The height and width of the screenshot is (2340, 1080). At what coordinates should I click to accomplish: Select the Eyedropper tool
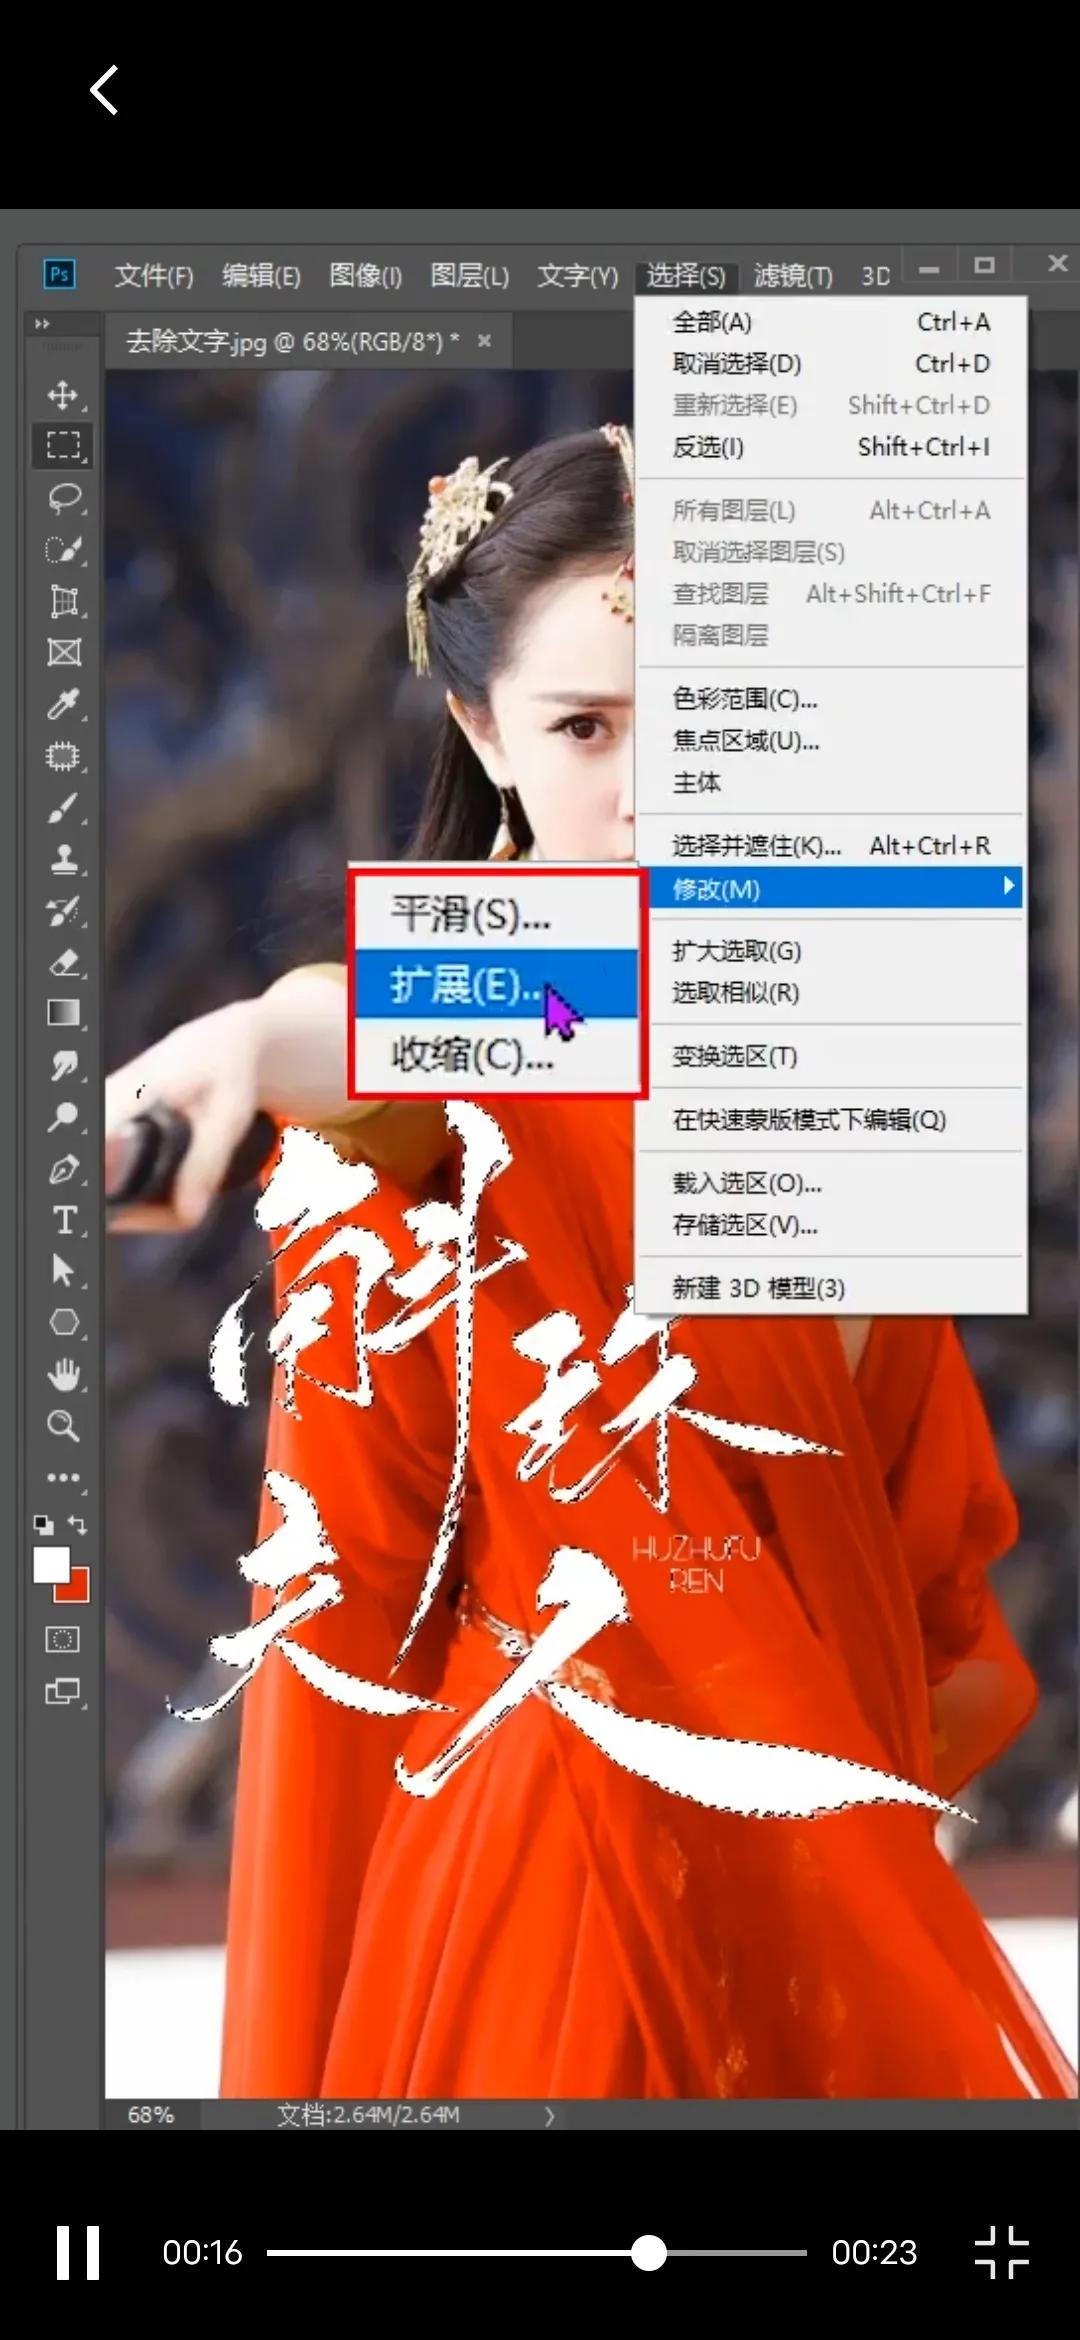click(64, 705)
